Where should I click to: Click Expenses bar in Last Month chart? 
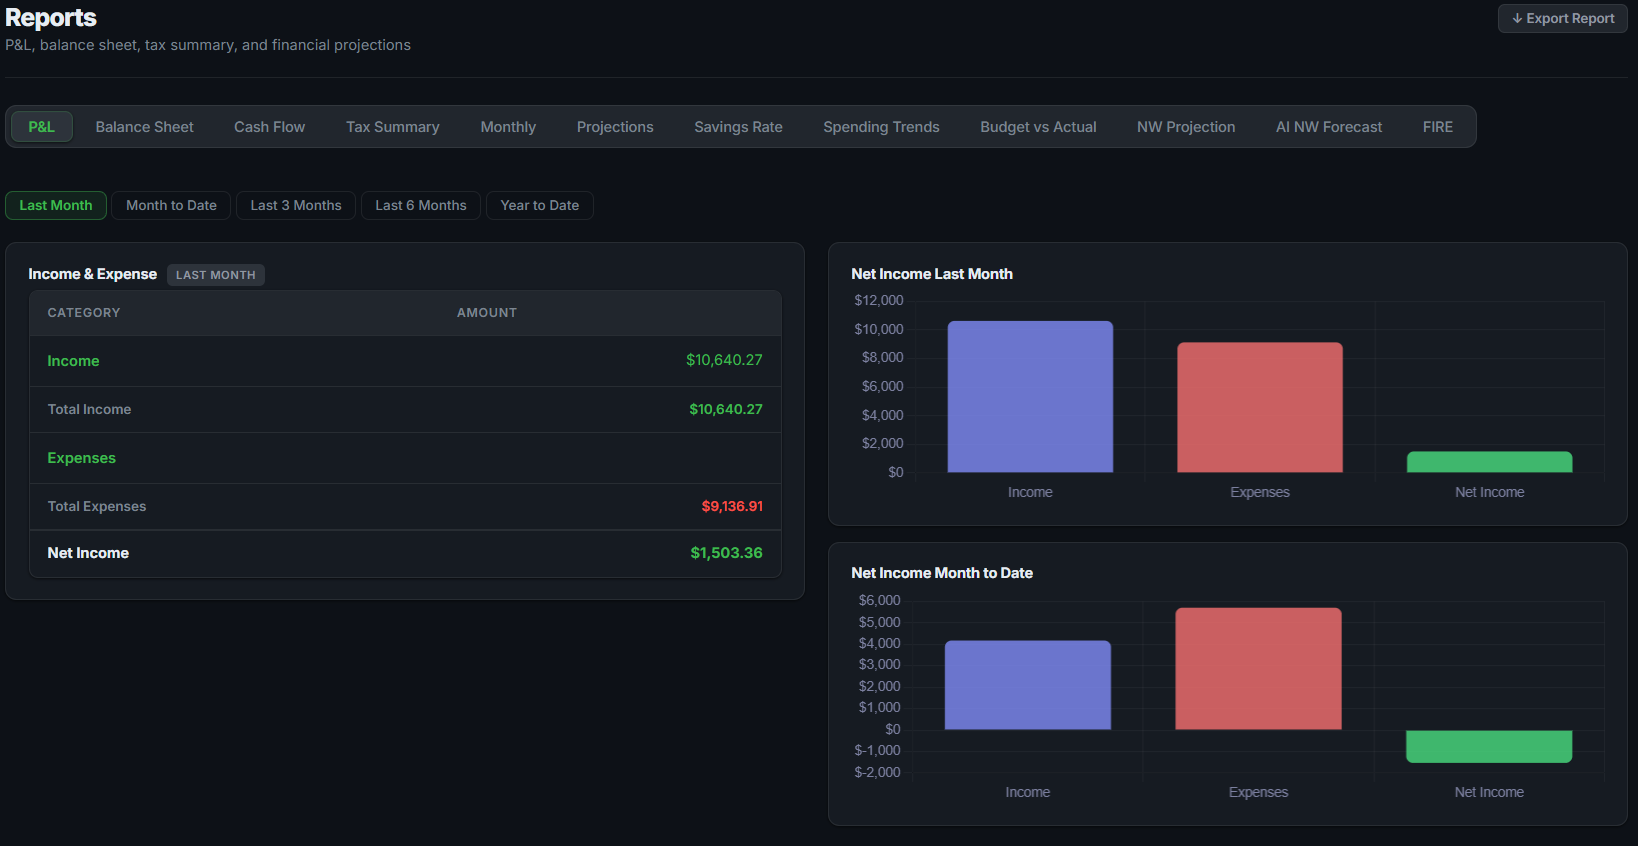coord(1260,408)
